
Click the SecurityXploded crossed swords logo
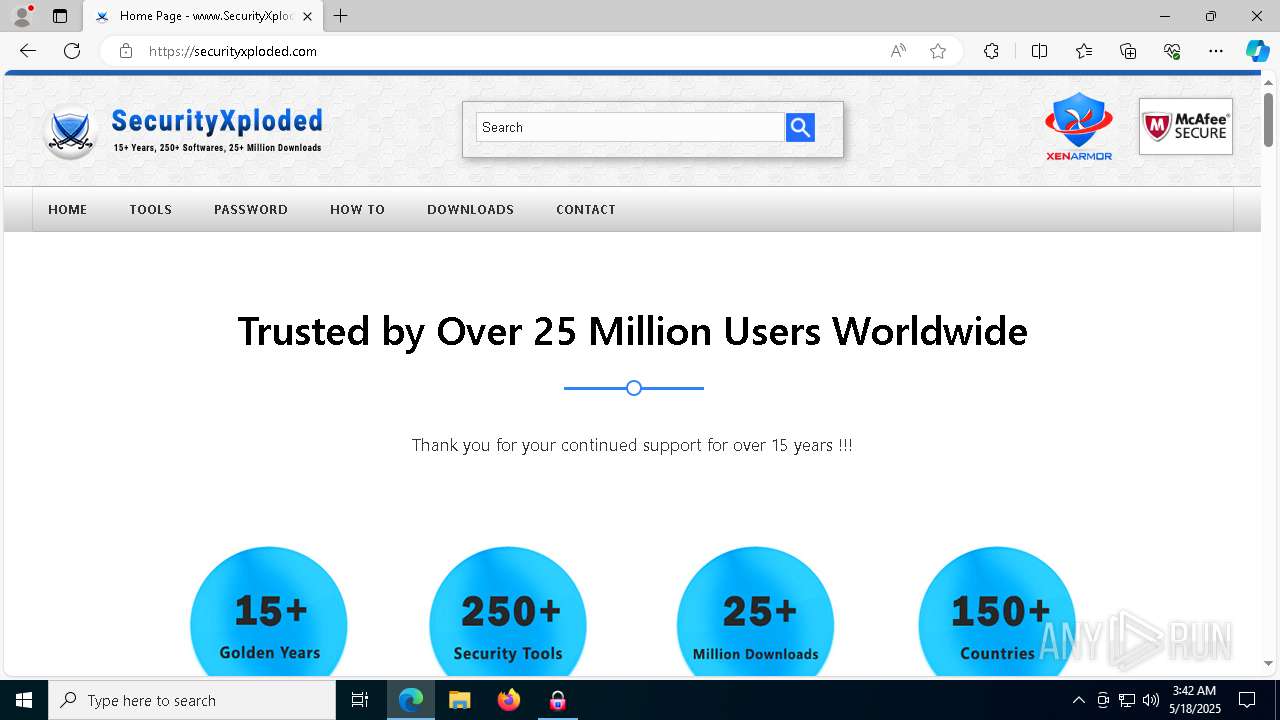pos(70,132)
